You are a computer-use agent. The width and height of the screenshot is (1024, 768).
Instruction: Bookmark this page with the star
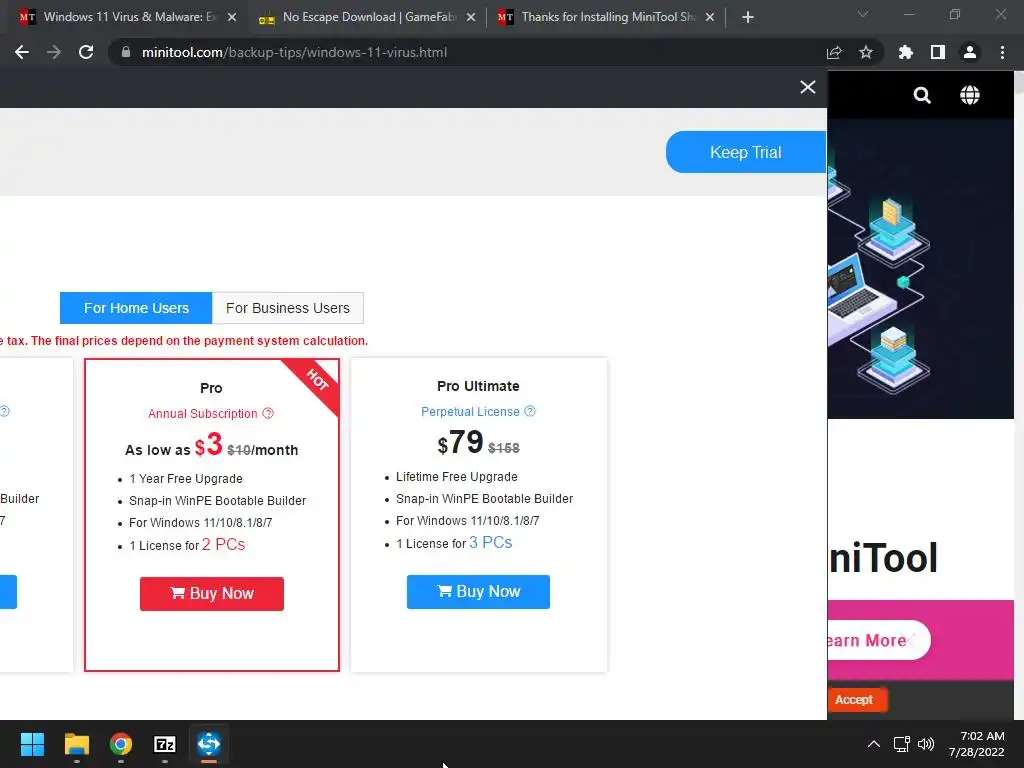pyautogui.click(x=866, y=52)
